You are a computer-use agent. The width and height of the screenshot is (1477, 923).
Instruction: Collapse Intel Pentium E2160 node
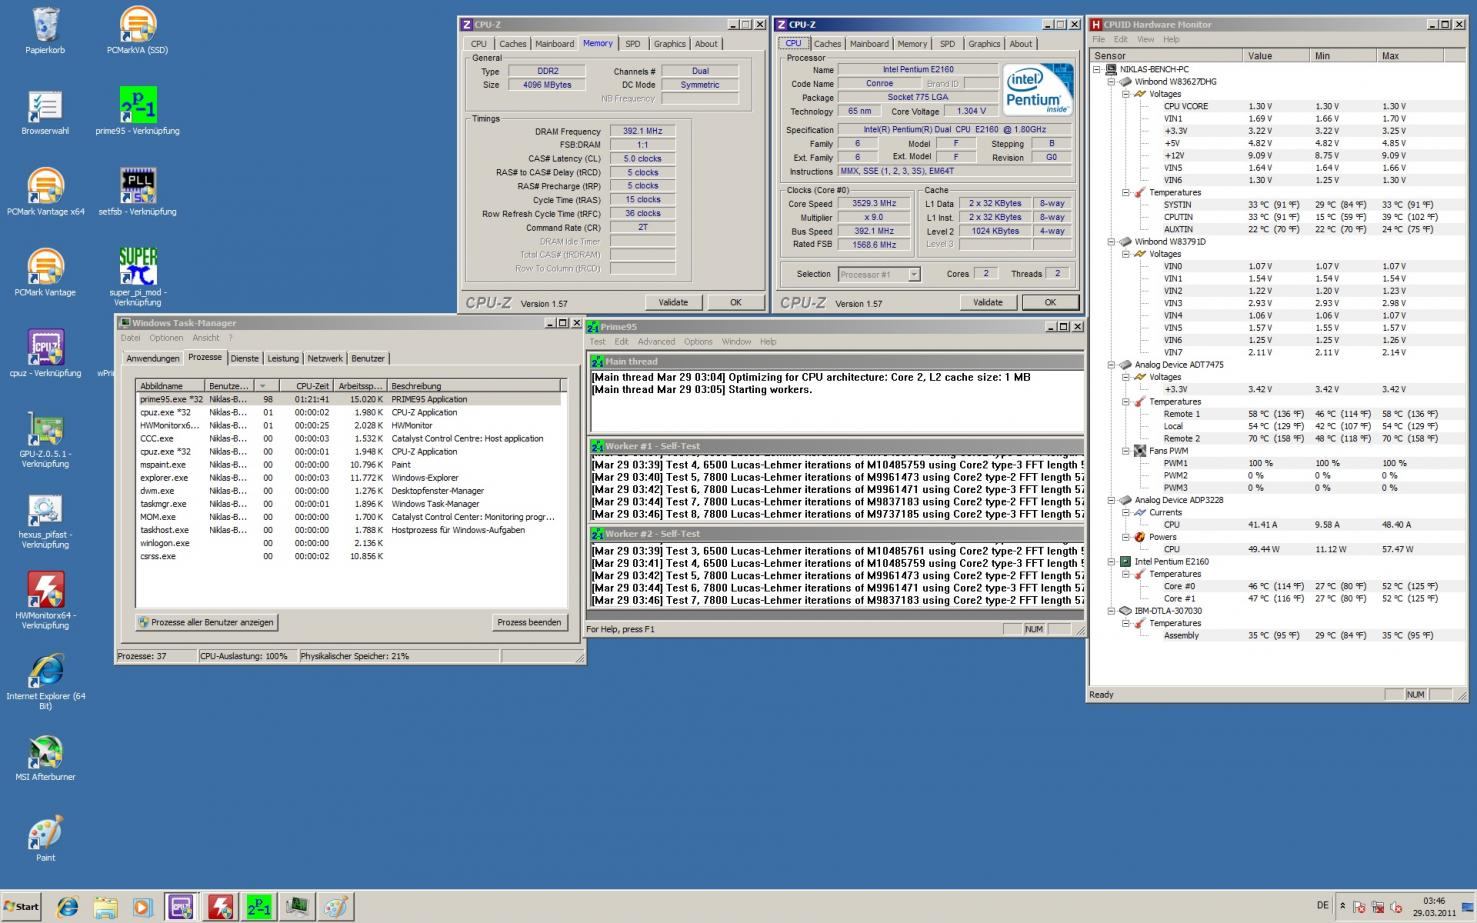coord(1112,562)
